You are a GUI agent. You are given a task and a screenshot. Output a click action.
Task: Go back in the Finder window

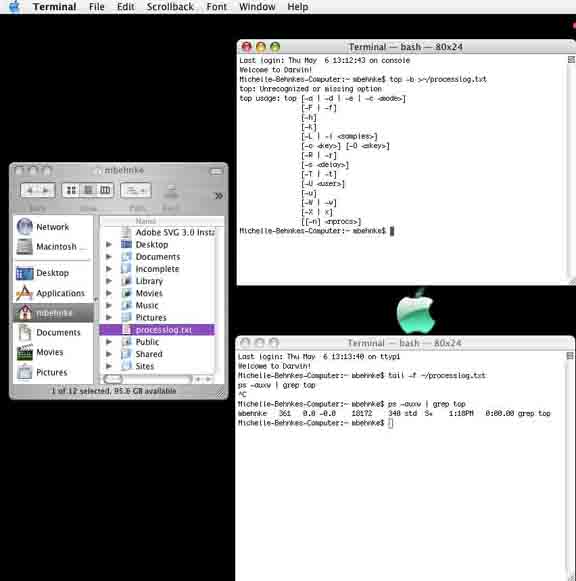(x=30, y=190)
